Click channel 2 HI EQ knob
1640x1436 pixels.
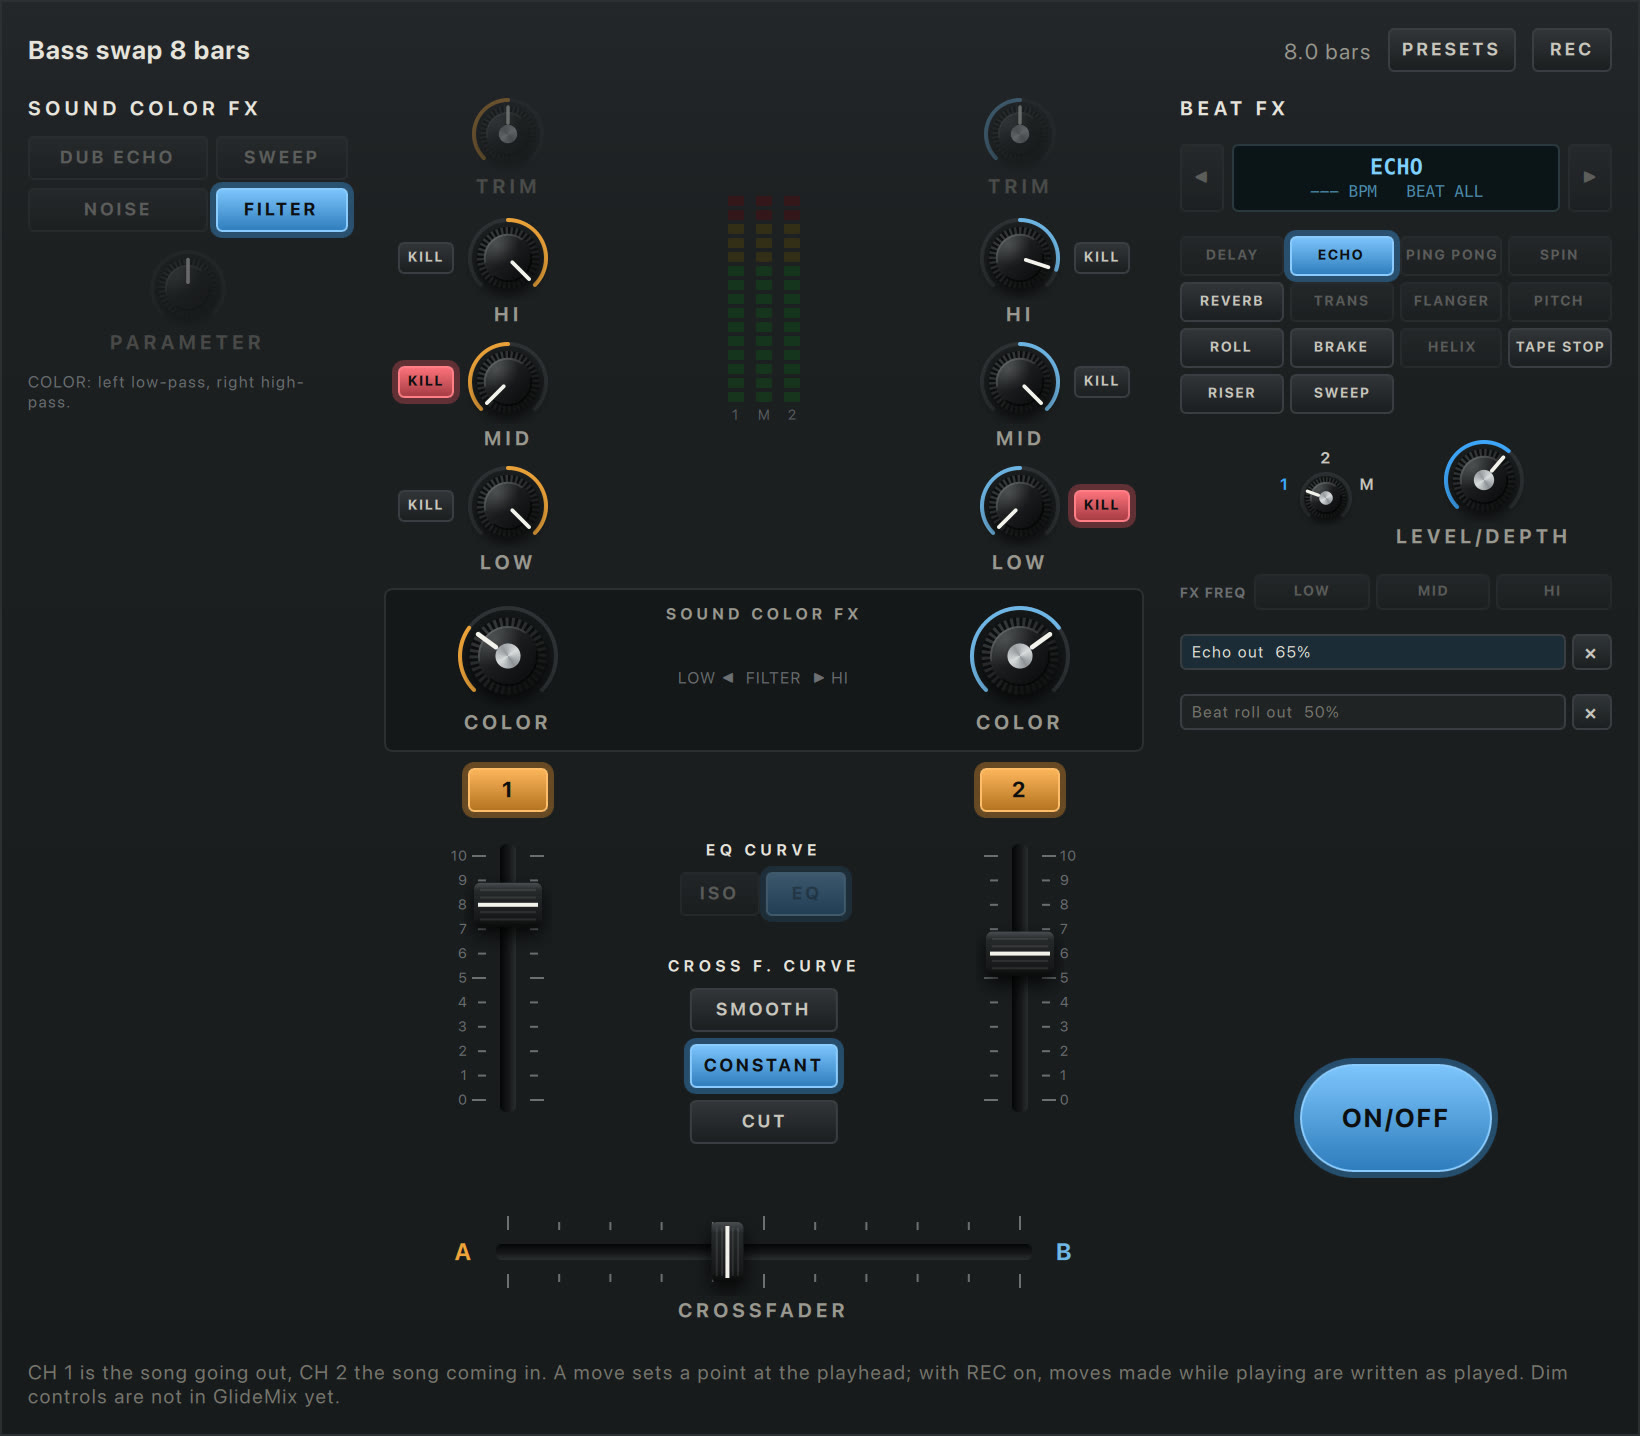click(x=1020, y=257)
